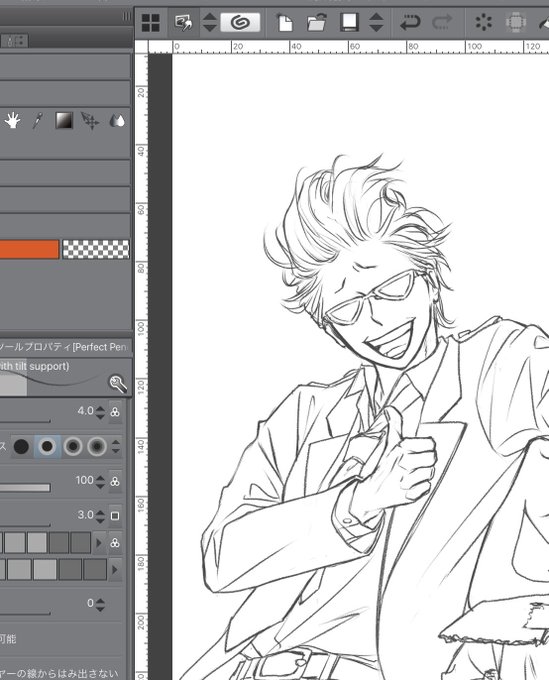Open the grid layout icon in command bar

[x=150, y=23]
